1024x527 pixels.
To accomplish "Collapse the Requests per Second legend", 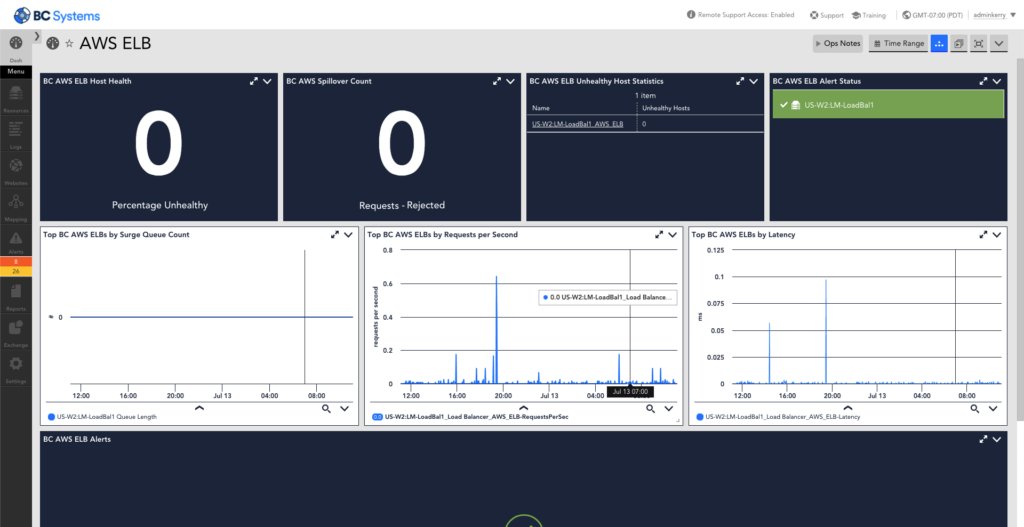I will pyautogui.click(x=523, y=408).
